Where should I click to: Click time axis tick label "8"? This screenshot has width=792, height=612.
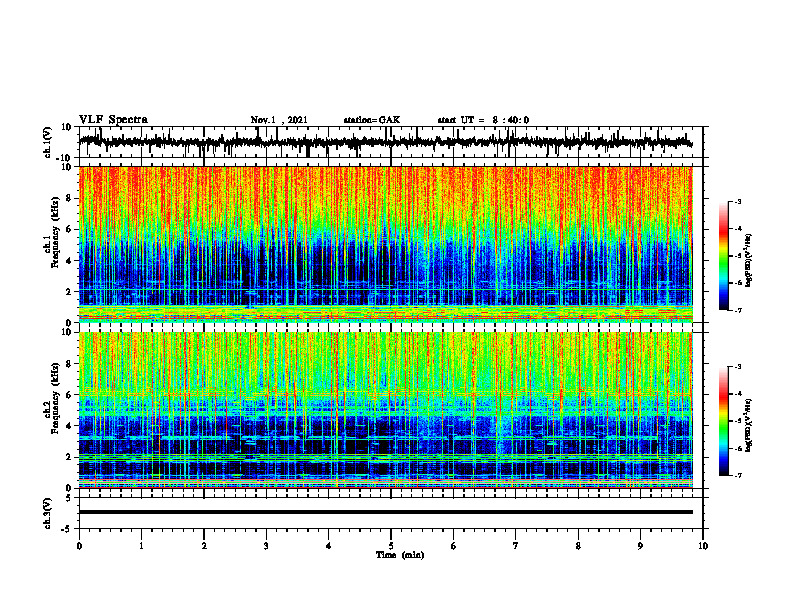(578, 546)
